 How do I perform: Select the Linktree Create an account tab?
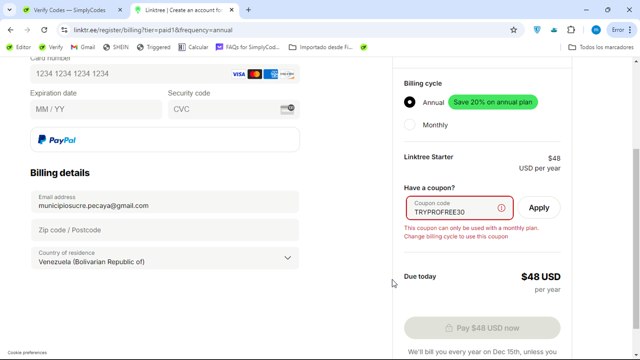click(x=184, y=10)
